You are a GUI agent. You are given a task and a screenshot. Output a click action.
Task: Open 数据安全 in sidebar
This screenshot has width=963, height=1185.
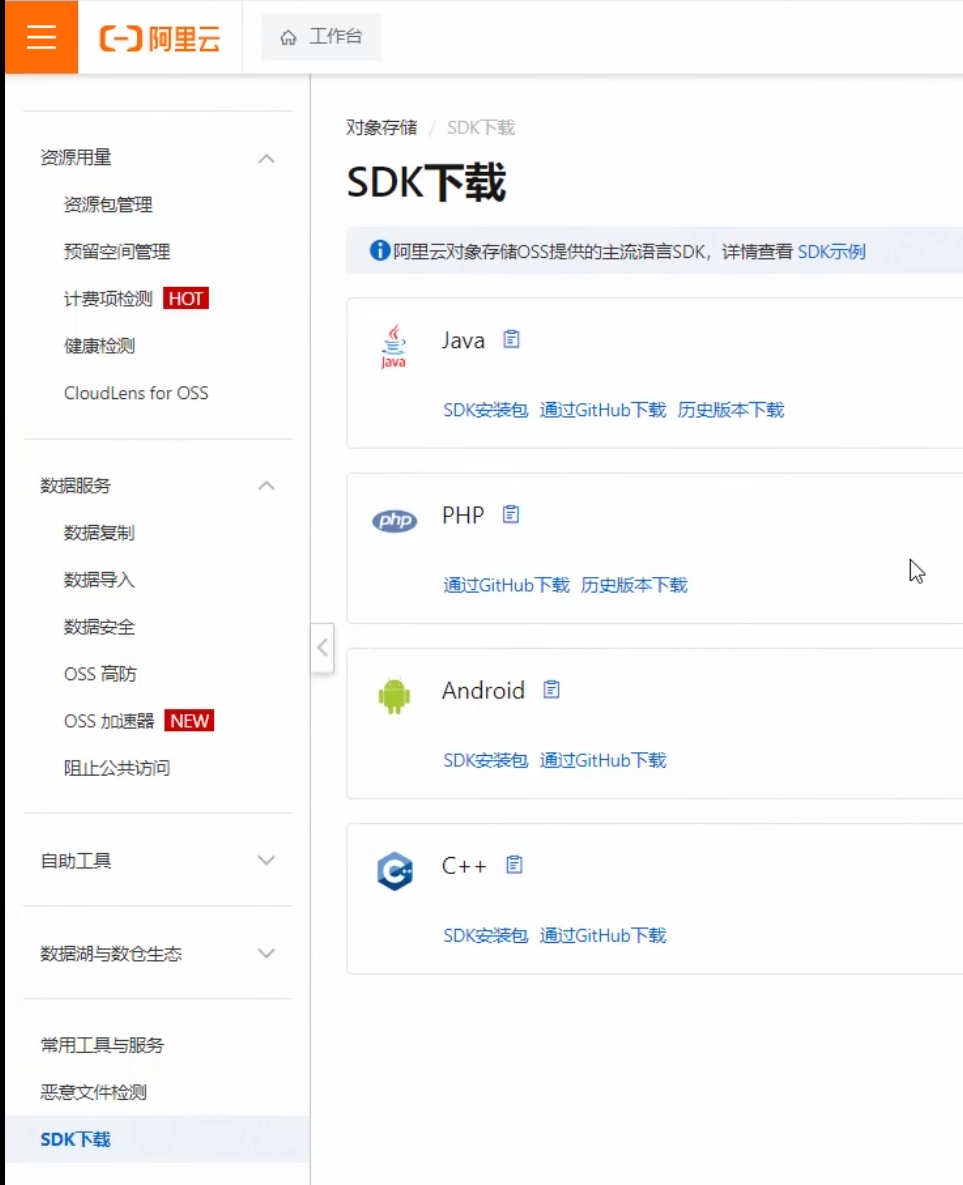coord(100,627)
